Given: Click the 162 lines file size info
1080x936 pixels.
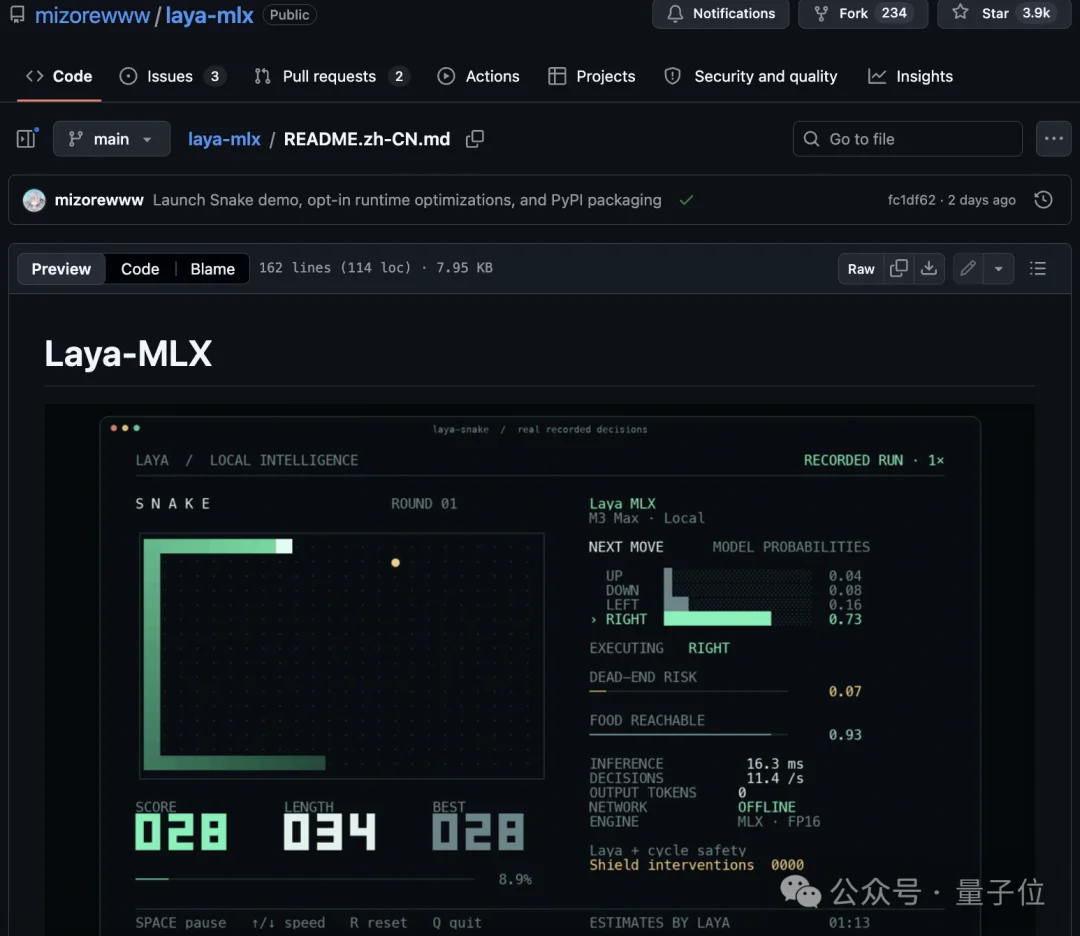Looking at the screenshot, I should pos(375,268).
